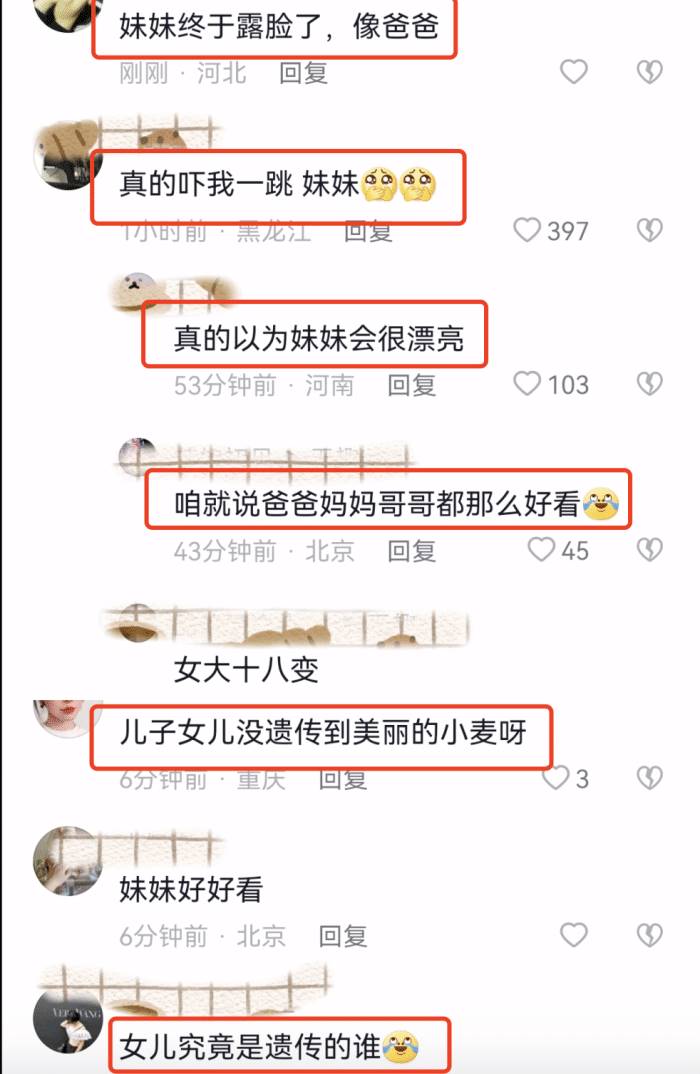The height and width of the screenshot is (1074, 700).
Task: Dislike the comment with 397 likes
Action: point(650,230)
